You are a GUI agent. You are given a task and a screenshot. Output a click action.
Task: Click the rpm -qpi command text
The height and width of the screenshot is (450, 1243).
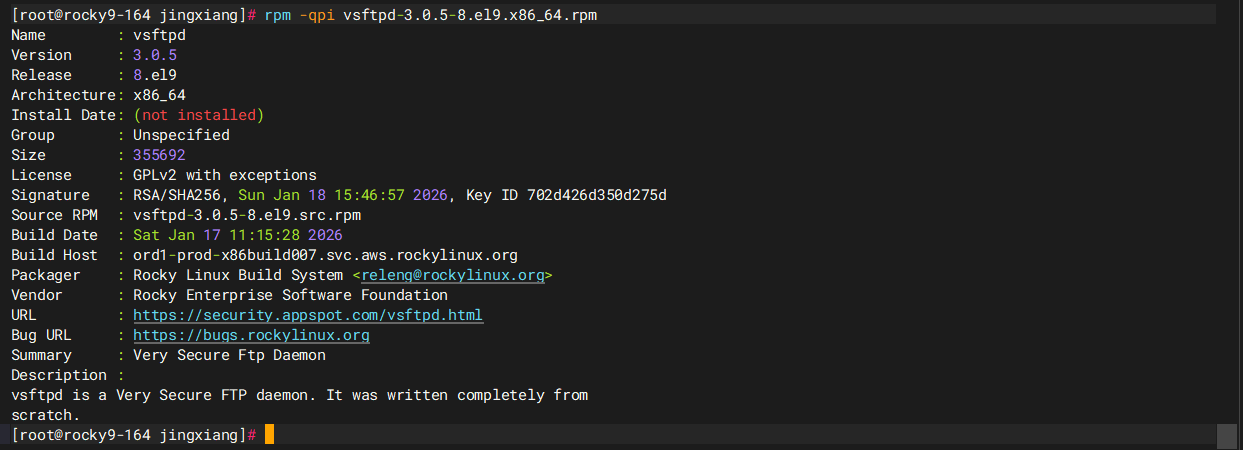[300, 15]
